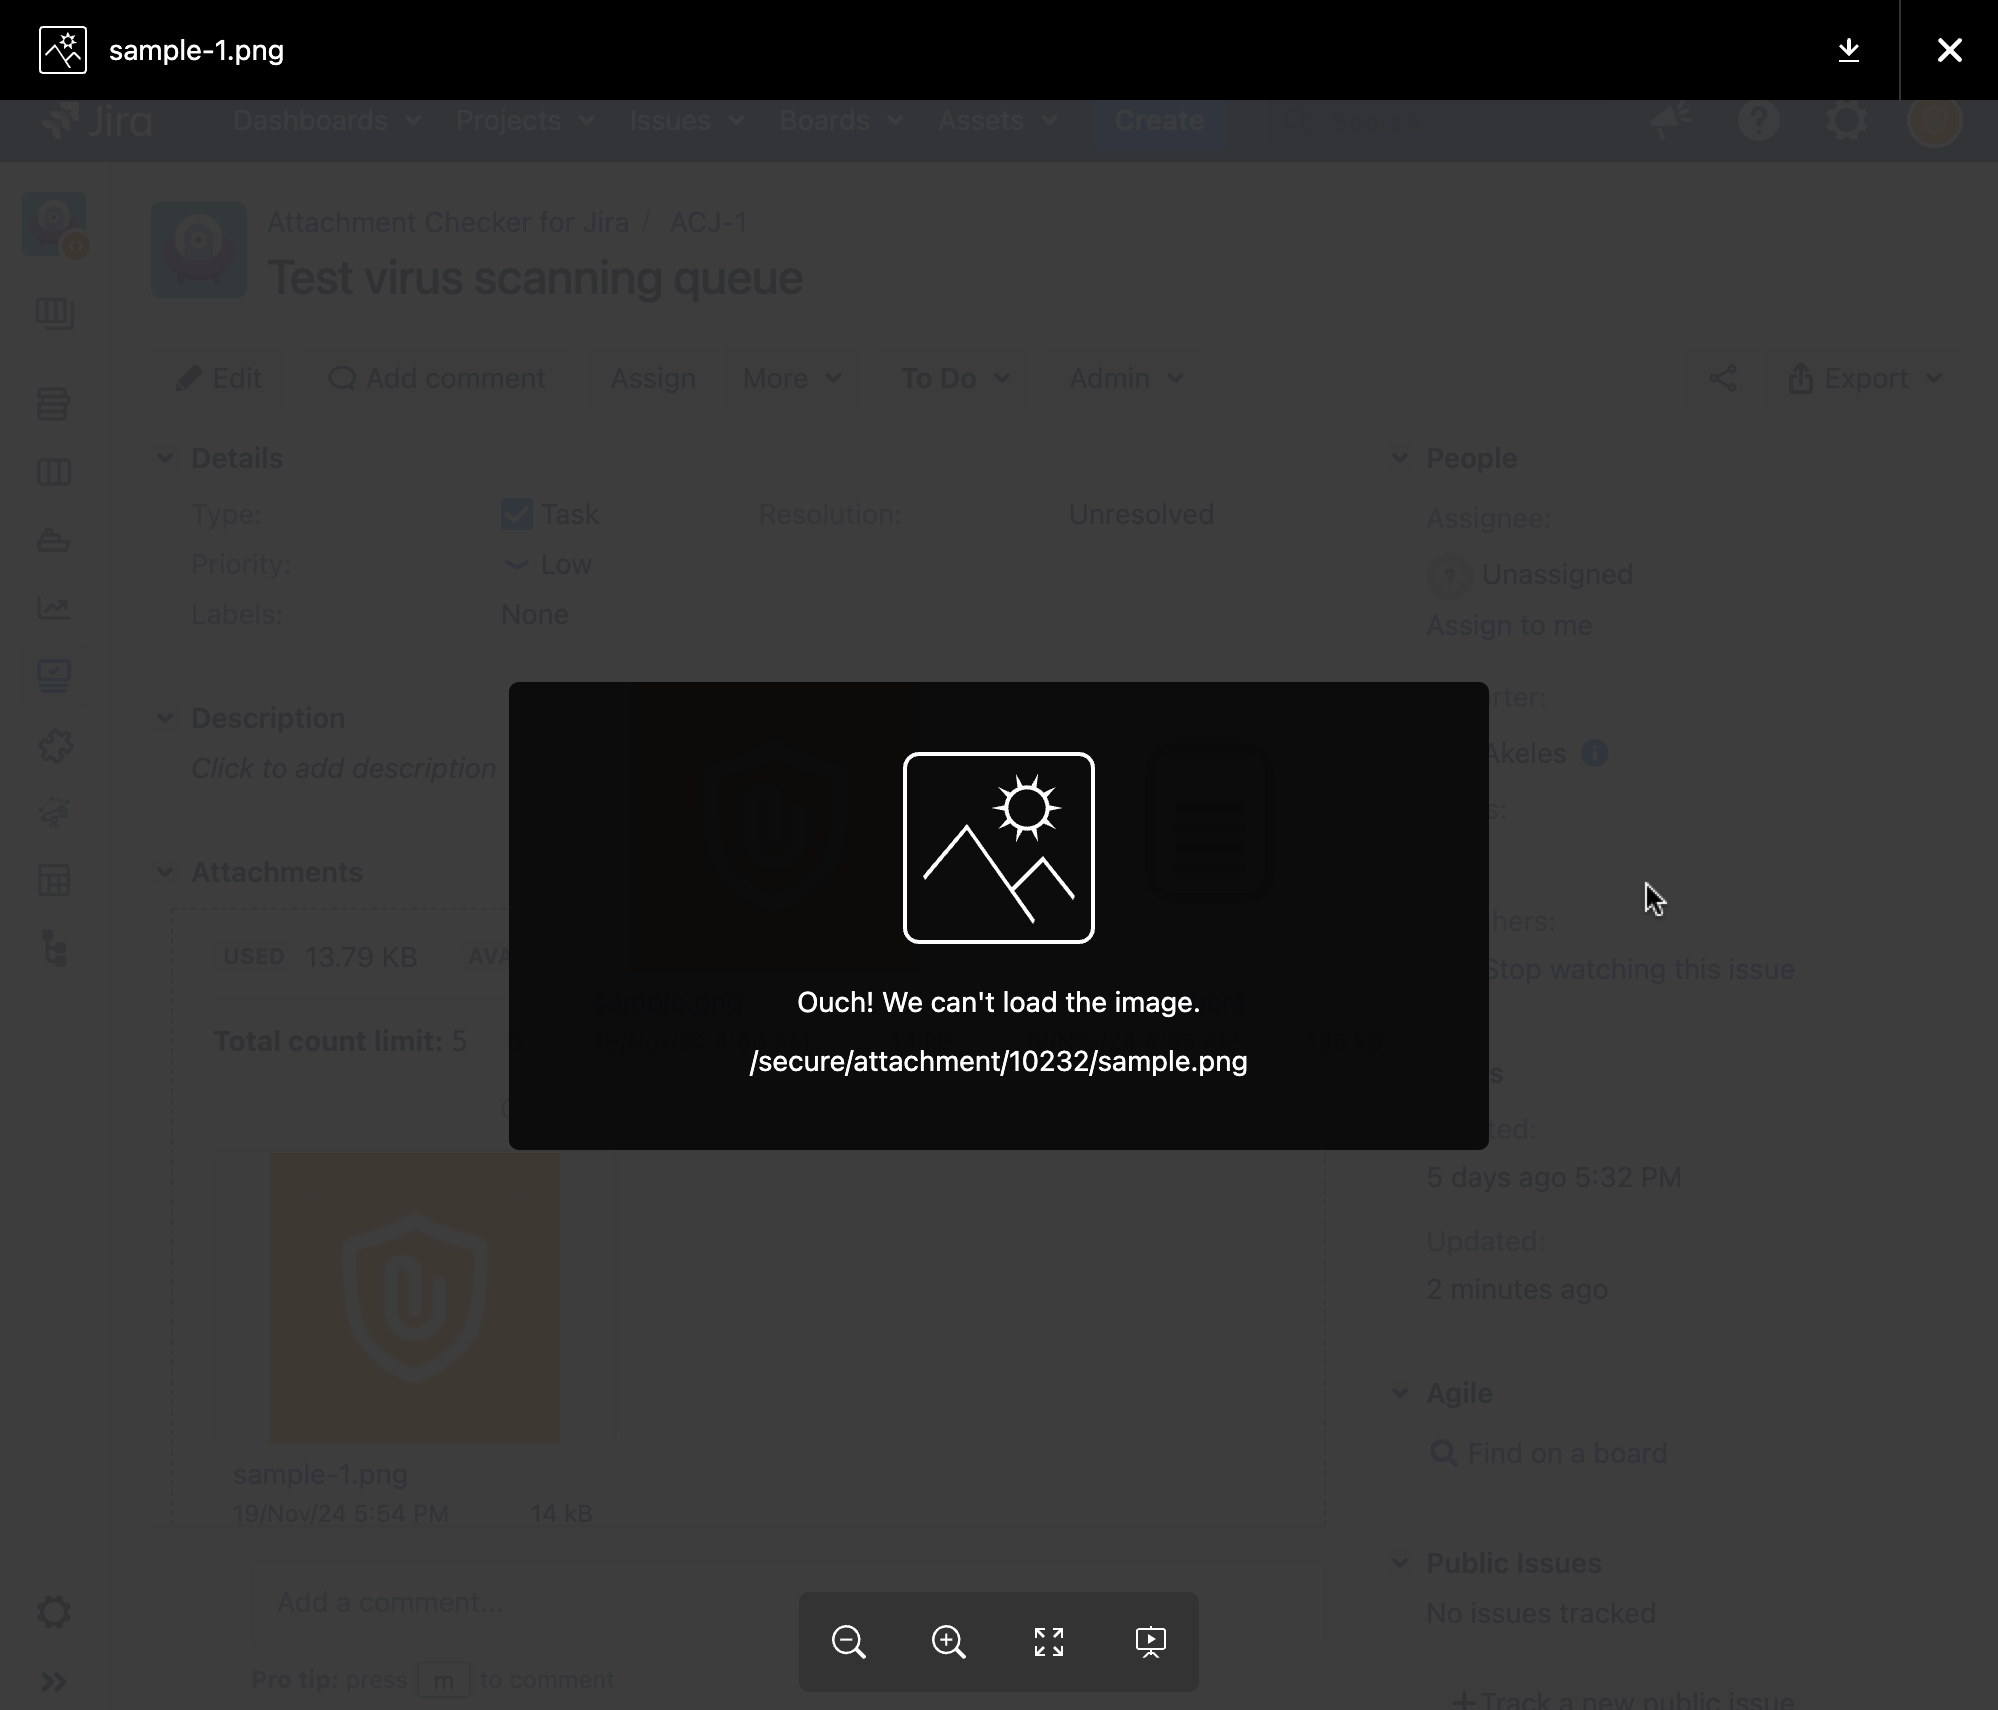Click the Export dropdown arrow
The image size is (1998, 1710).
[x=1934, y=378]
